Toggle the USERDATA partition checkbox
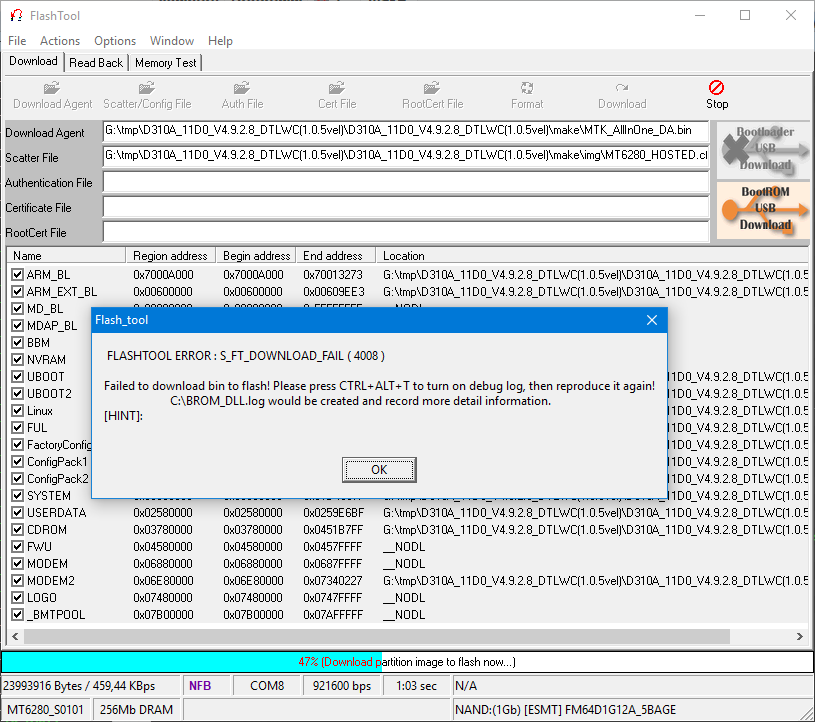Viewport: 815px width, 722px height. (x=17, y=512)
